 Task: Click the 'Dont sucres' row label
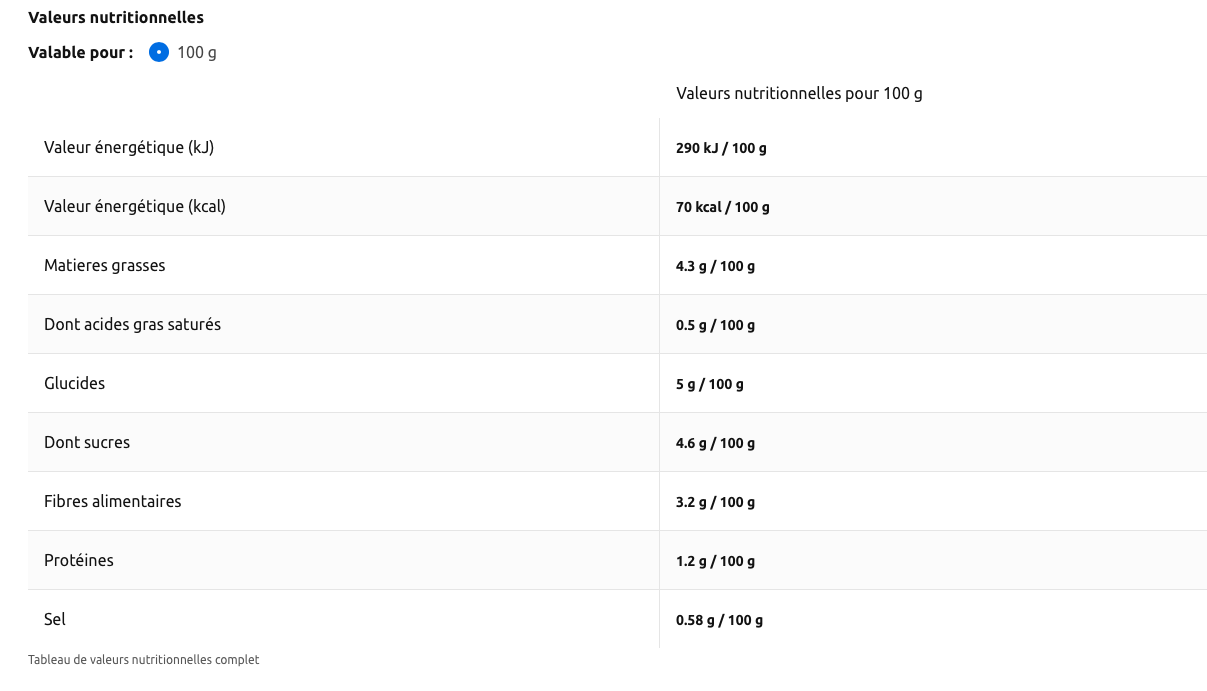[87, 443]
